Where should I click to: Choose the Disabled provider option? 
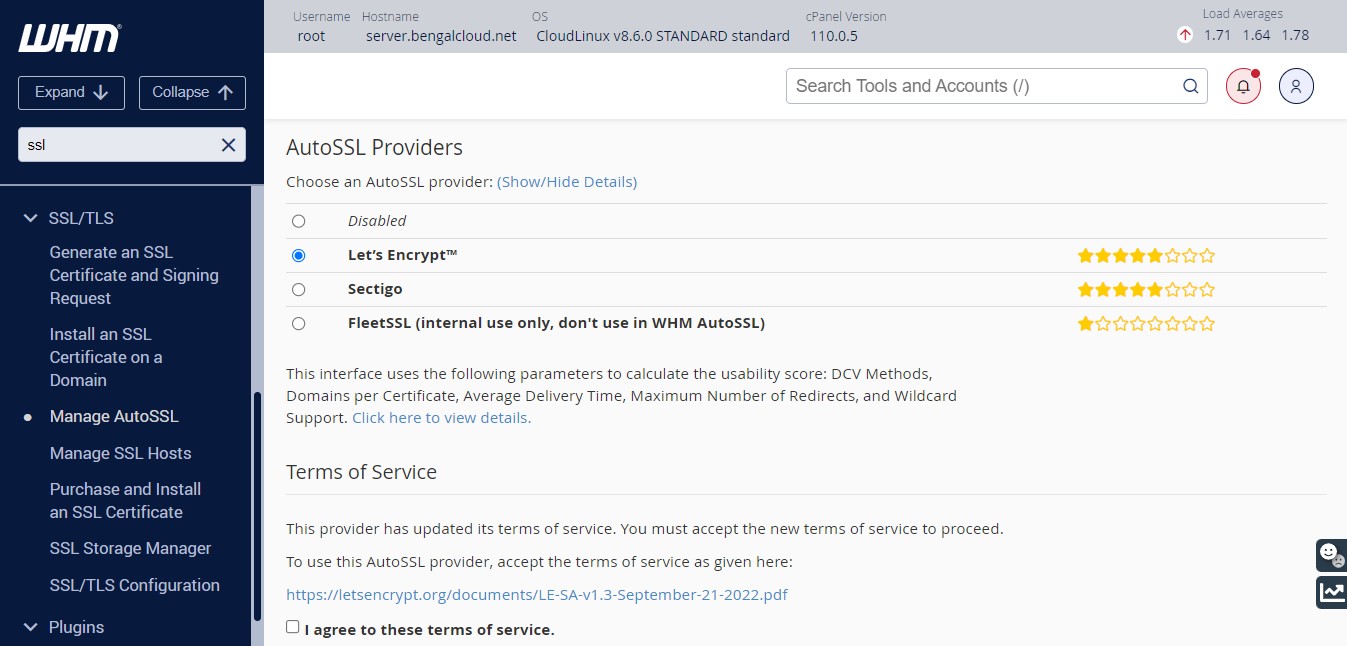297,221
